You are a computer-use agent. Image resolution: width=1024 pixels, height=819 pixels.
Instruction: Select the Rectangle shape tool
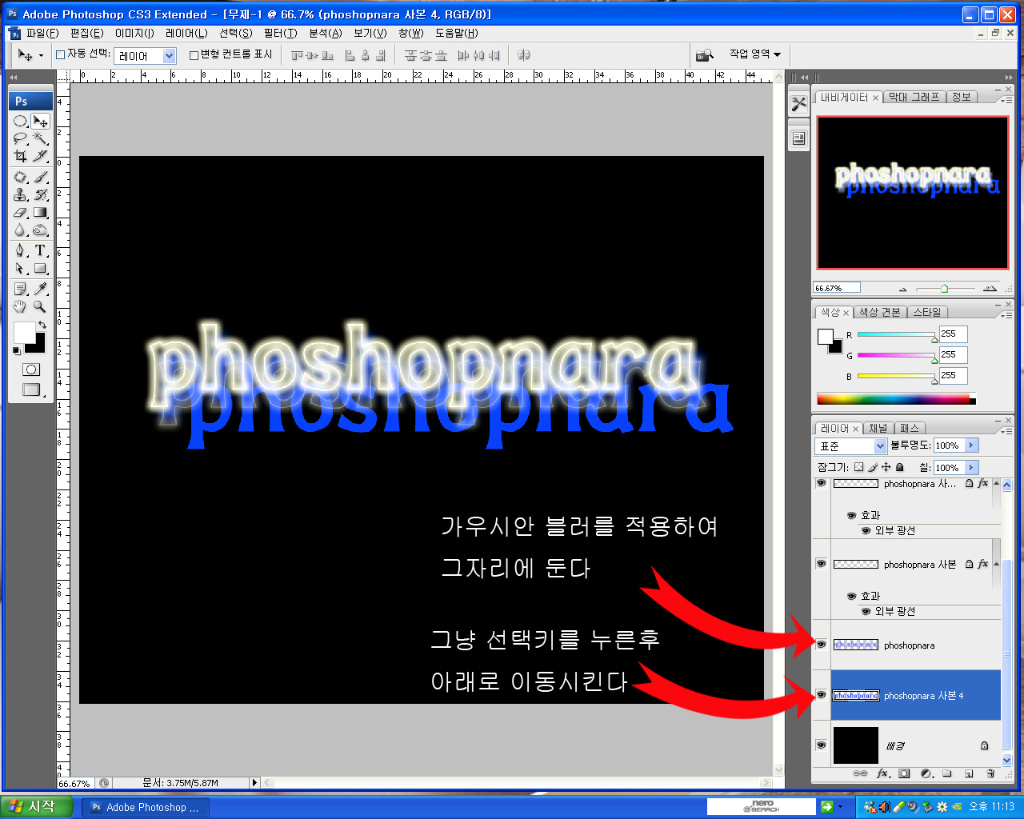40,268
